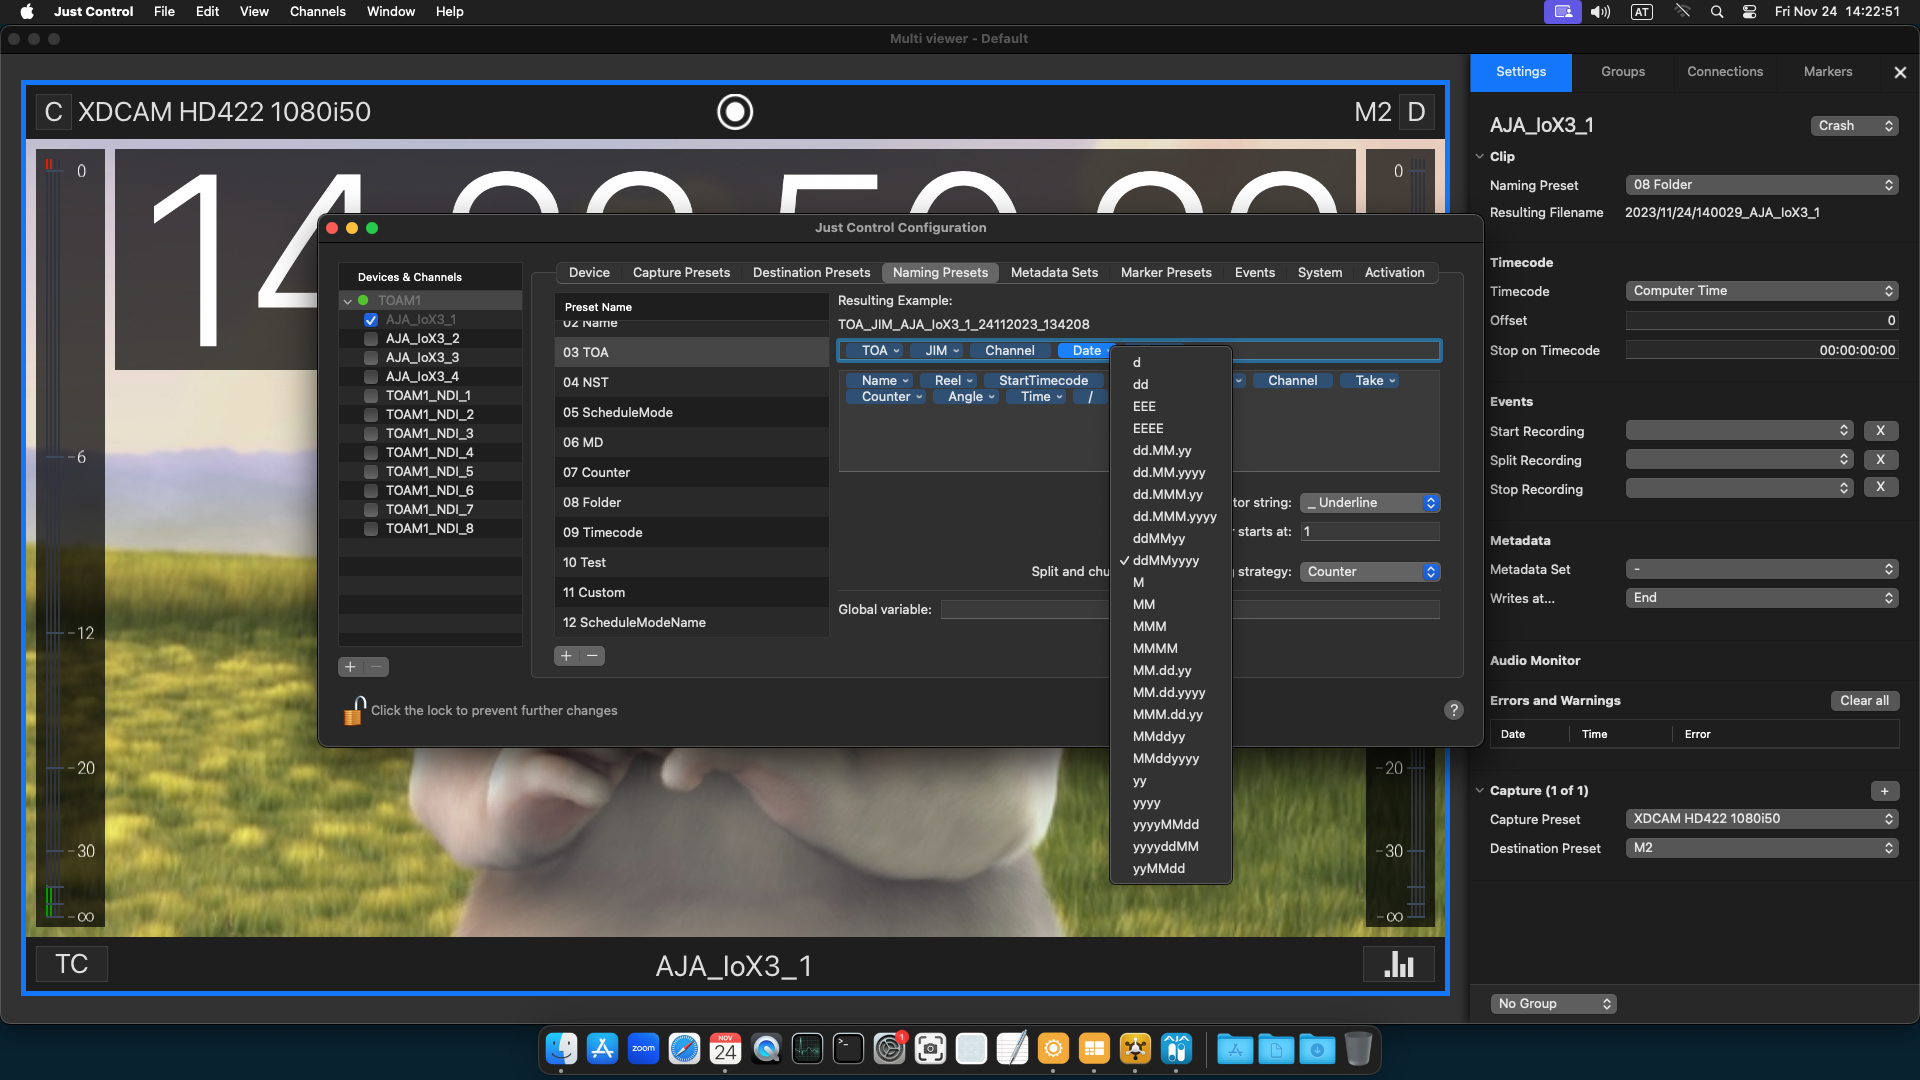Clear the Start Recording event with X
The width and height of the screenshot is (1920, 1080).
pyautogui.click(x=1881, y=431)
